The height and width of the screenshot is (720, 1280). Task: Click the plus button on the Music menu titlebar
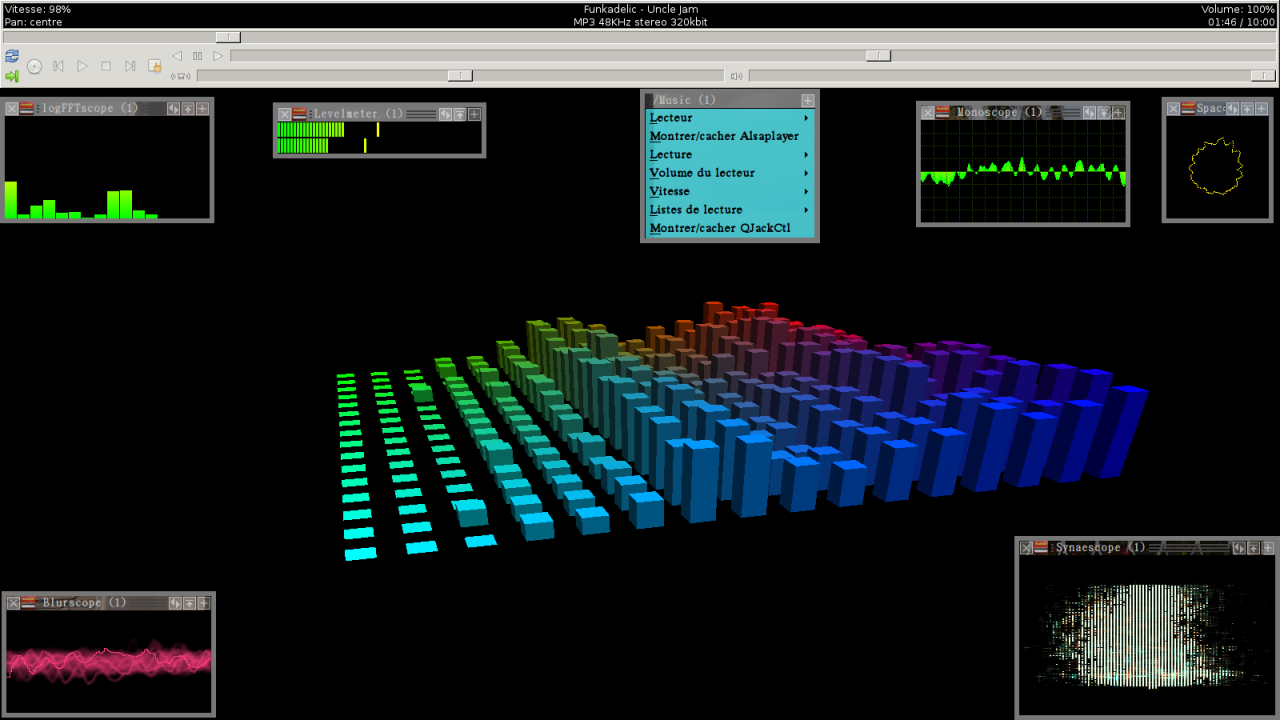tap(808, 100)
